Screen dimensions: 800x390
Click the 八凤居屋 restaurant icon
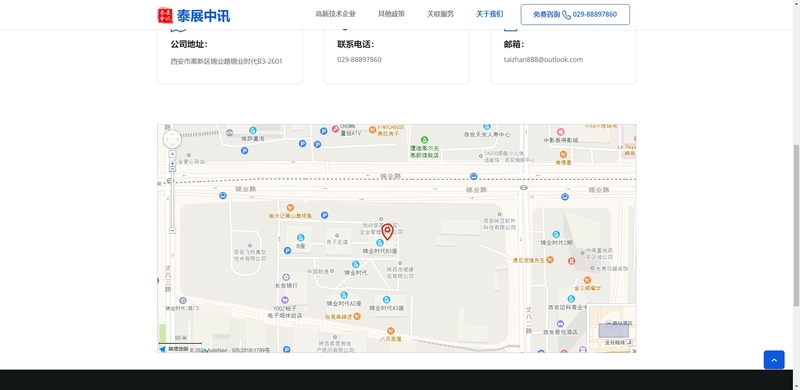(390, 331)
